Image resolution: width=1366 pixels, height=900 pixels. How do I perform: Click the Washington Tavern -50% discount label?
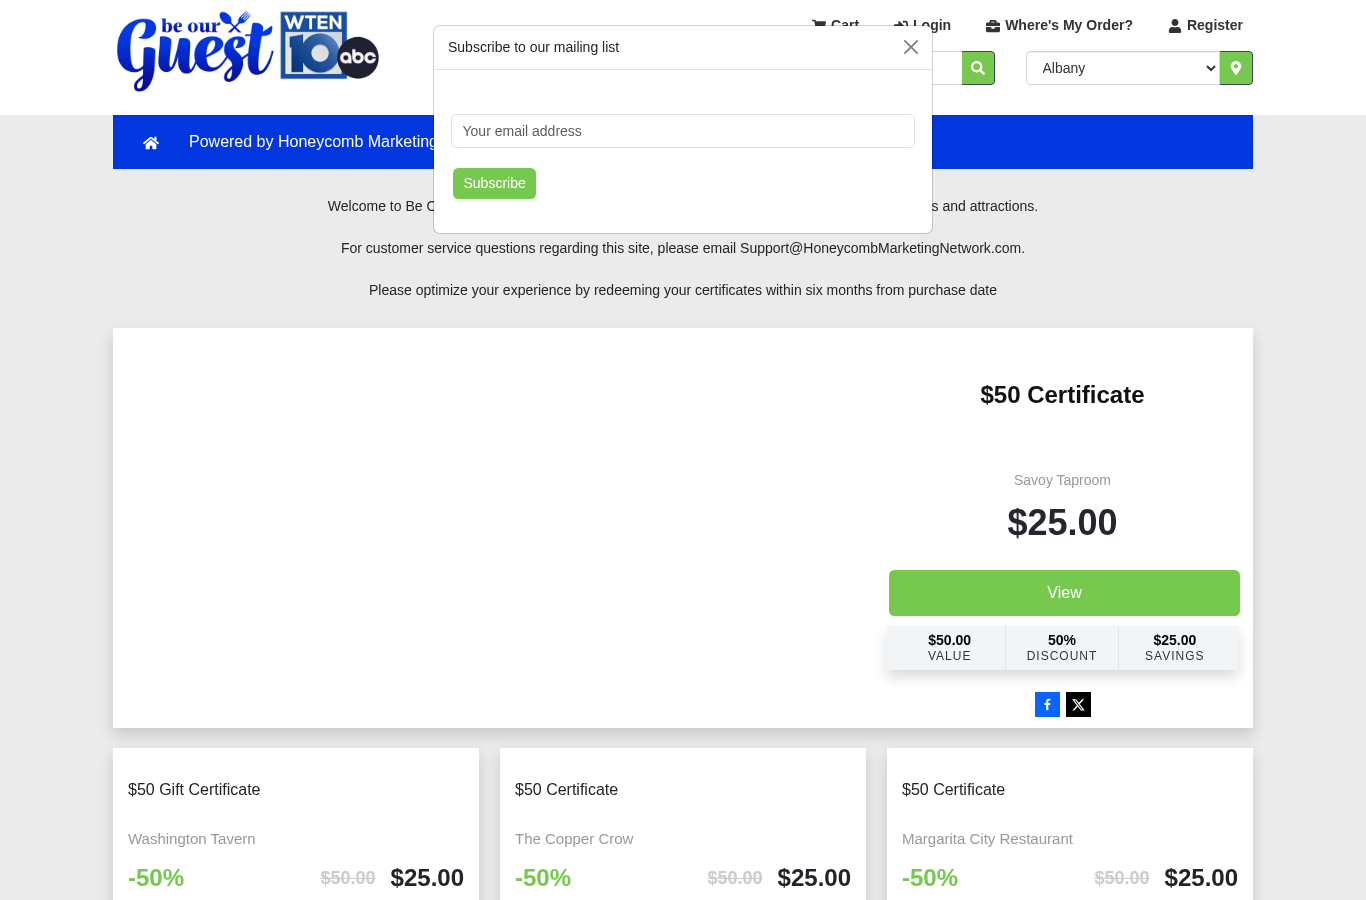pos(156,878)
